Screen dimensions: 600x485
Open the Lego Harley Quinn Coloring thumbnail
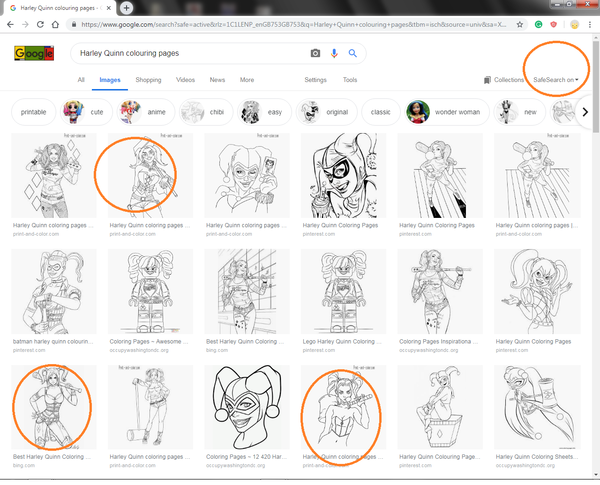click(x=343, y=291)
